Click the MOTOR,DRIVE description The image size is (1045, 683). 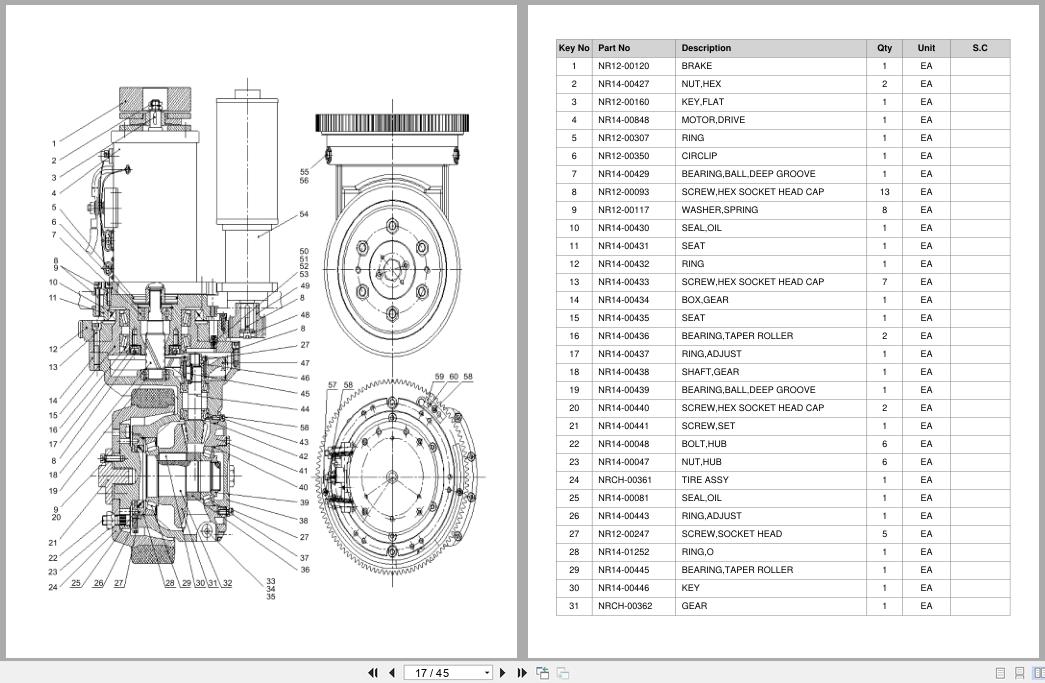coord(713,120)
